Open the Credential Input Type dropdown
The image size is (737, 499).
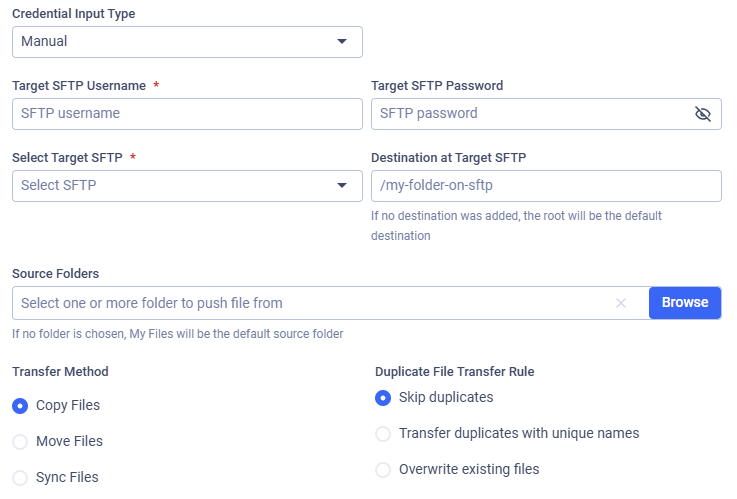point(187,42)
